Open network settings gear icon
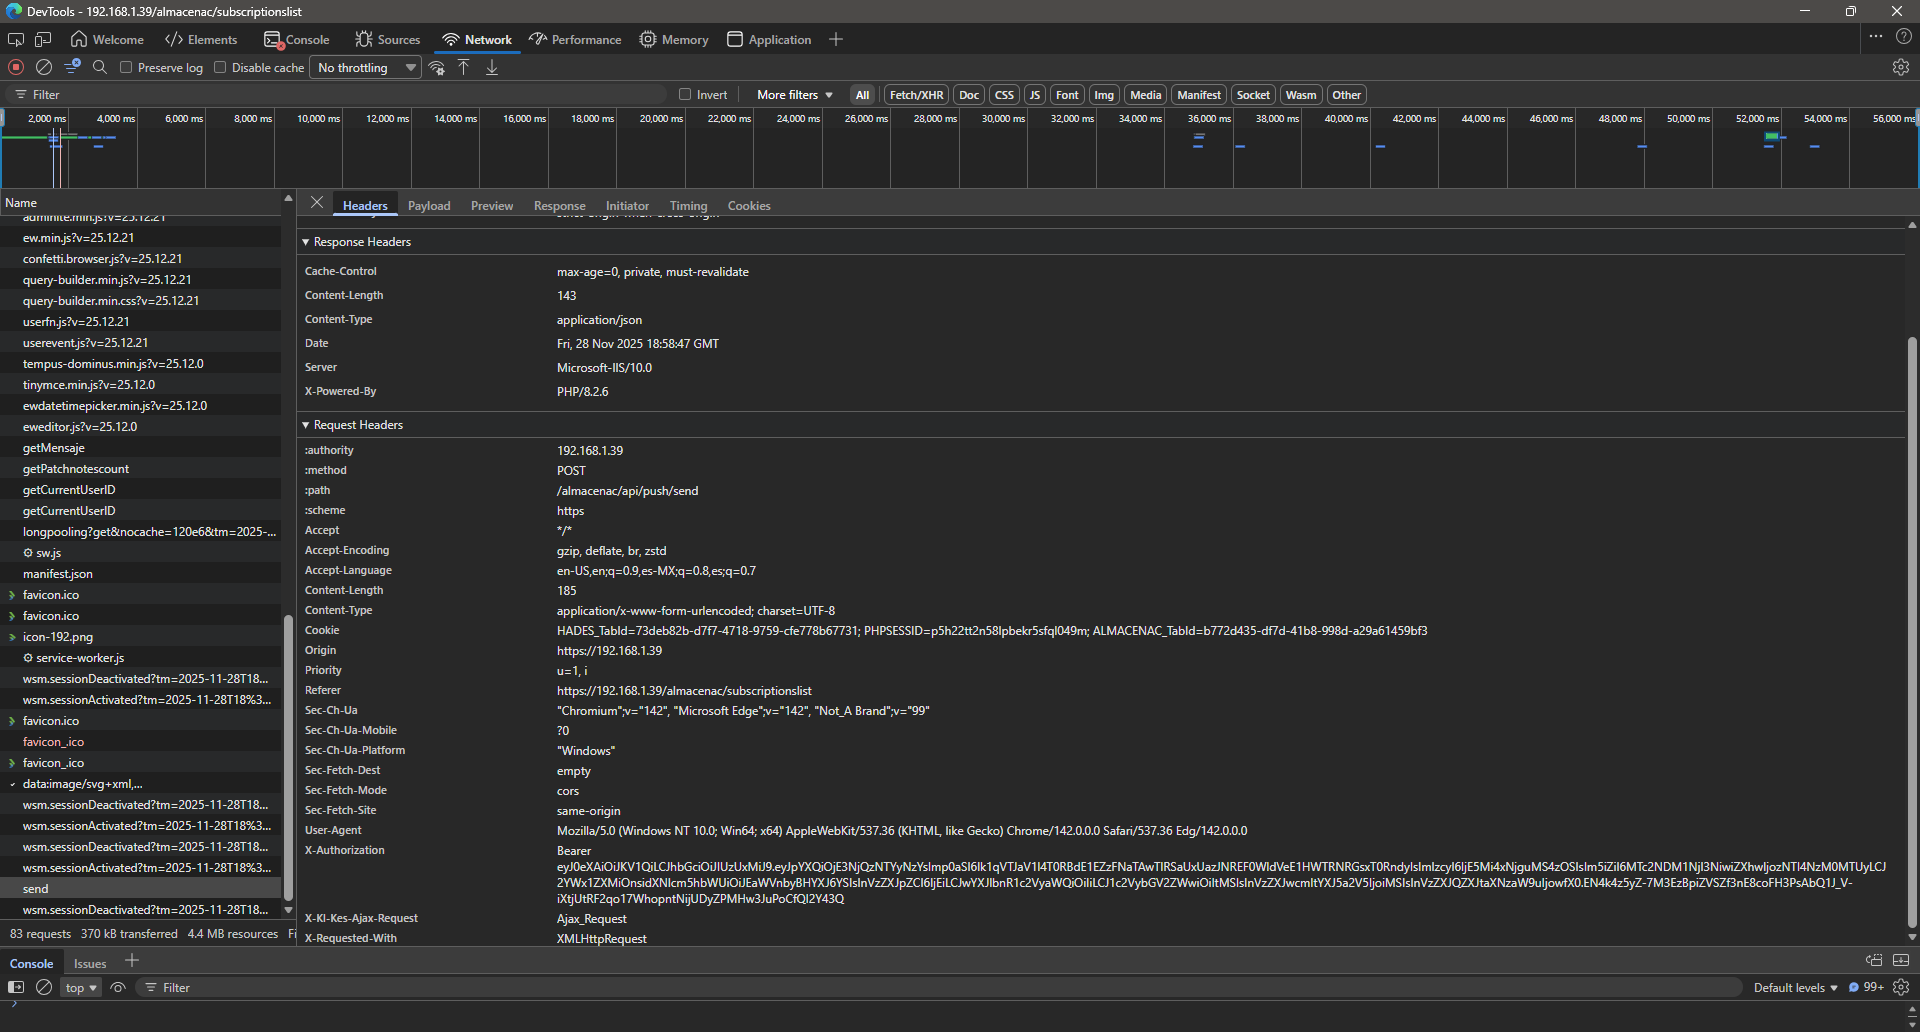 1900,67
